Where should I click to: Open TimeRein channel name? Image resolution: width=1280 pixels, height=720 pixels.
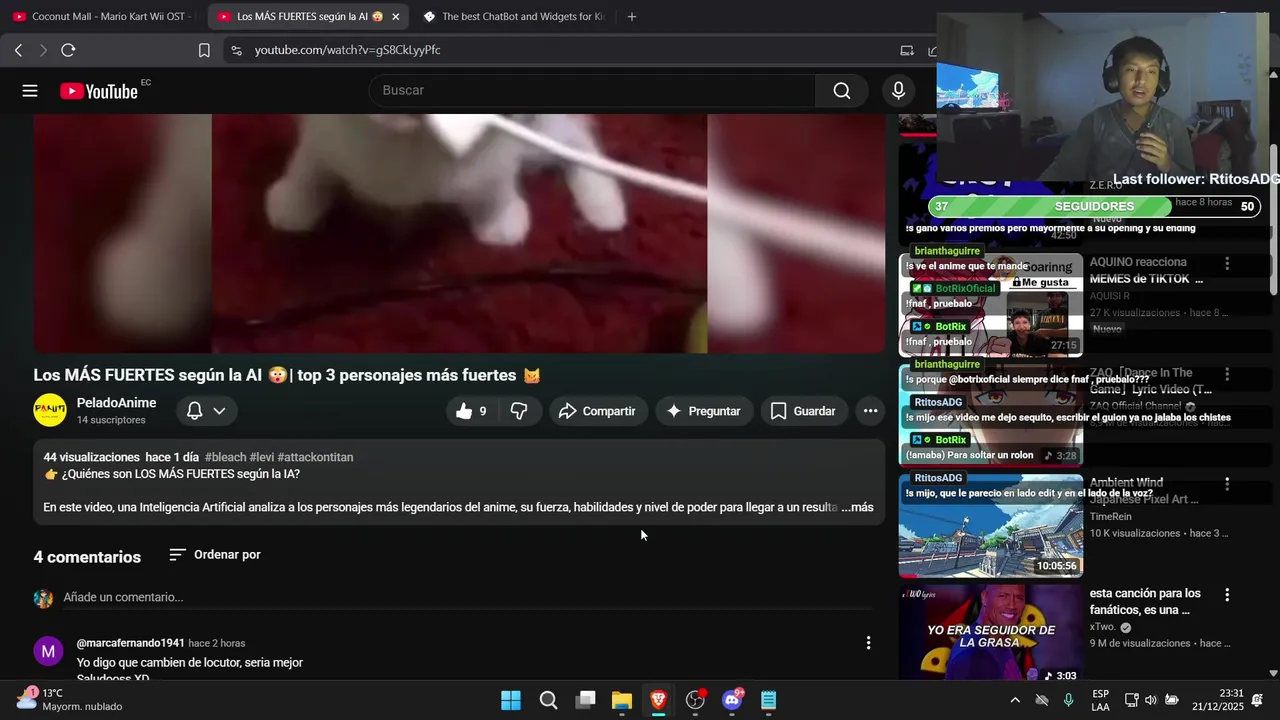(1111, 517)
